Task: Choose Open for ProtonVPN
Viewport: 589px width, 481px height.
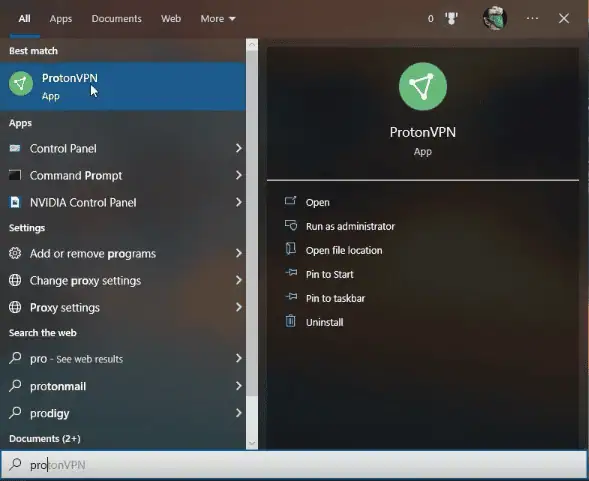Action: tap(317, 203)
